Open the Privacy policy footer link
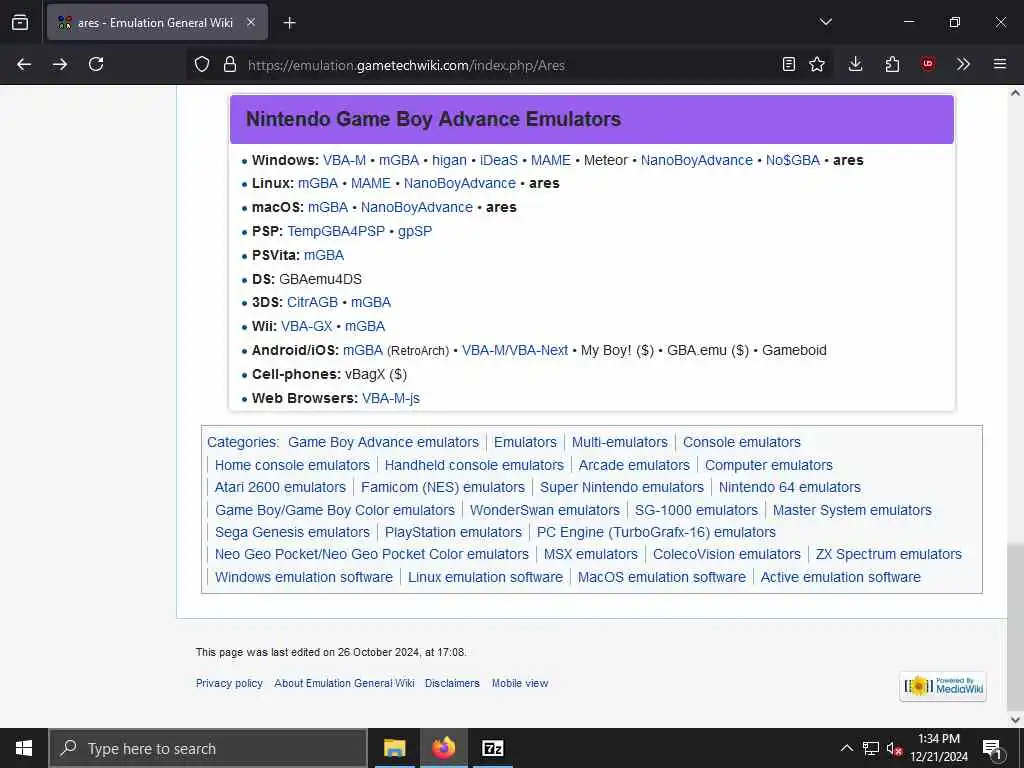 [229, 683]
